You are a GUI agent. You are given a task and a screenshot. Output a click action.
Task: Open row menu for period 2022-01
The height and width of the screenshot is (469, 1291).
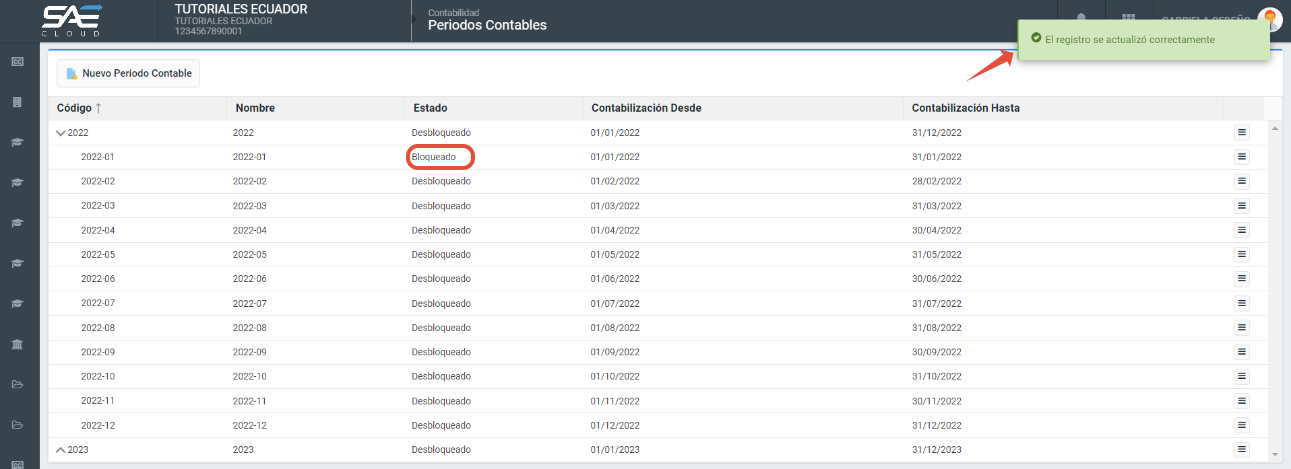1241,157
